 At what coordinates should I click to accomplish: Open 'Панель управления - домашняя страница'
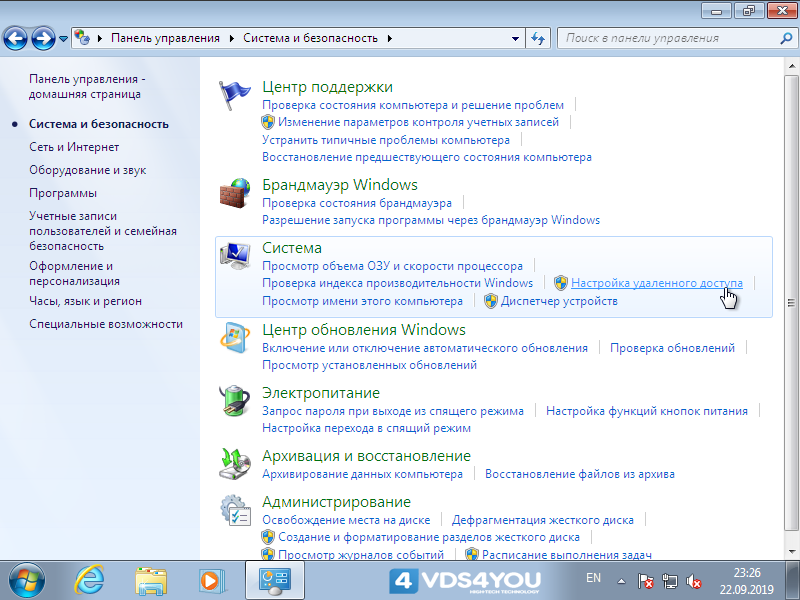(87, 86)
